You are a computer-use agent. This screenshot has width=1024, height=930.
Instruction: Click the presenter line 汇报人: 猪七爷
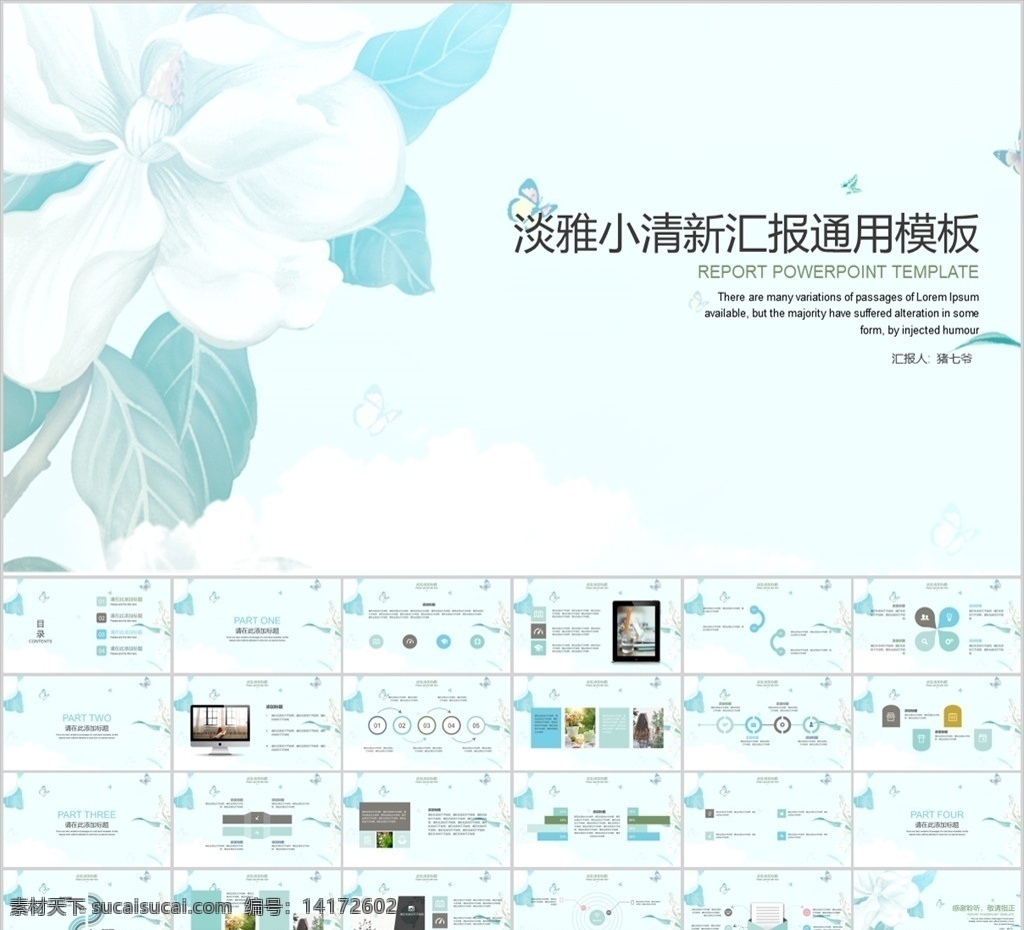coord(932,358)
